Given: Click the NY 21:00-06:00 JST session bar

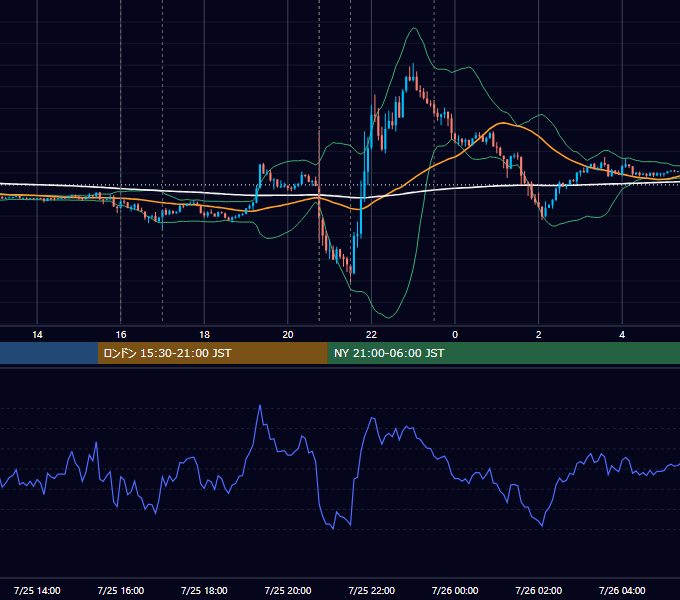Looking at the screenshot, I should [x=503, y=353].
